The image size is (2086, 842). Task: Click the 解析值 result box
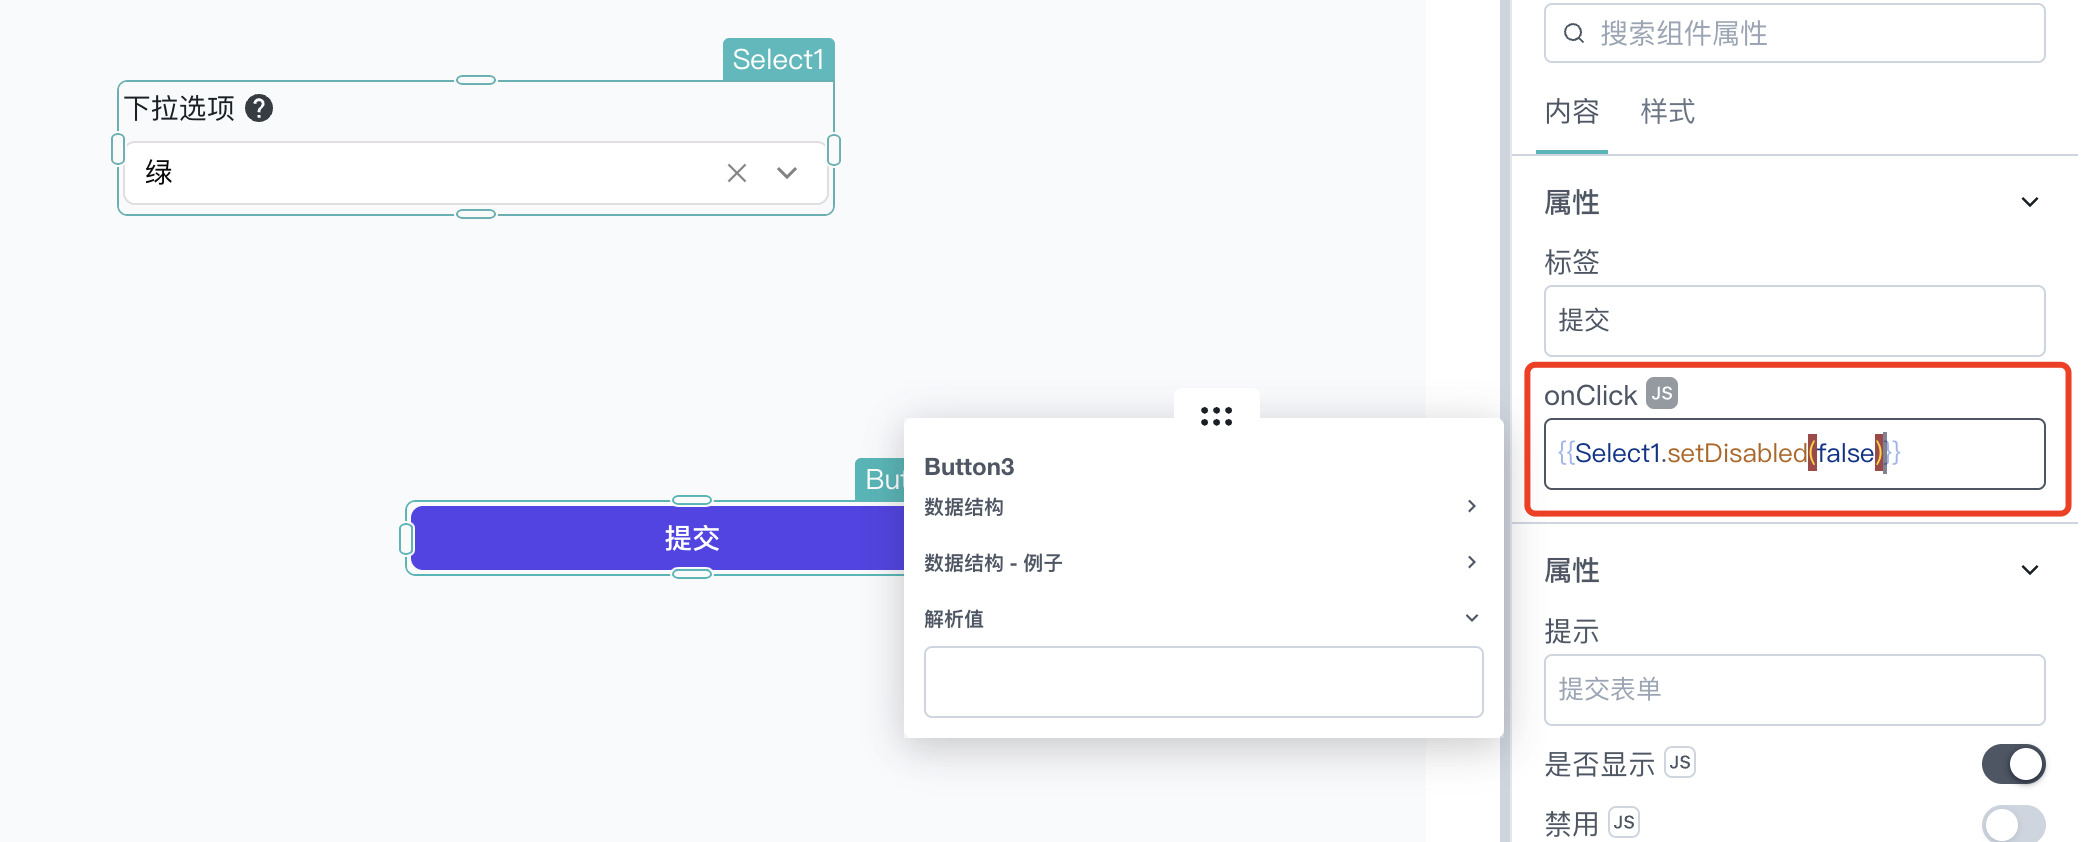point(1203,682)
